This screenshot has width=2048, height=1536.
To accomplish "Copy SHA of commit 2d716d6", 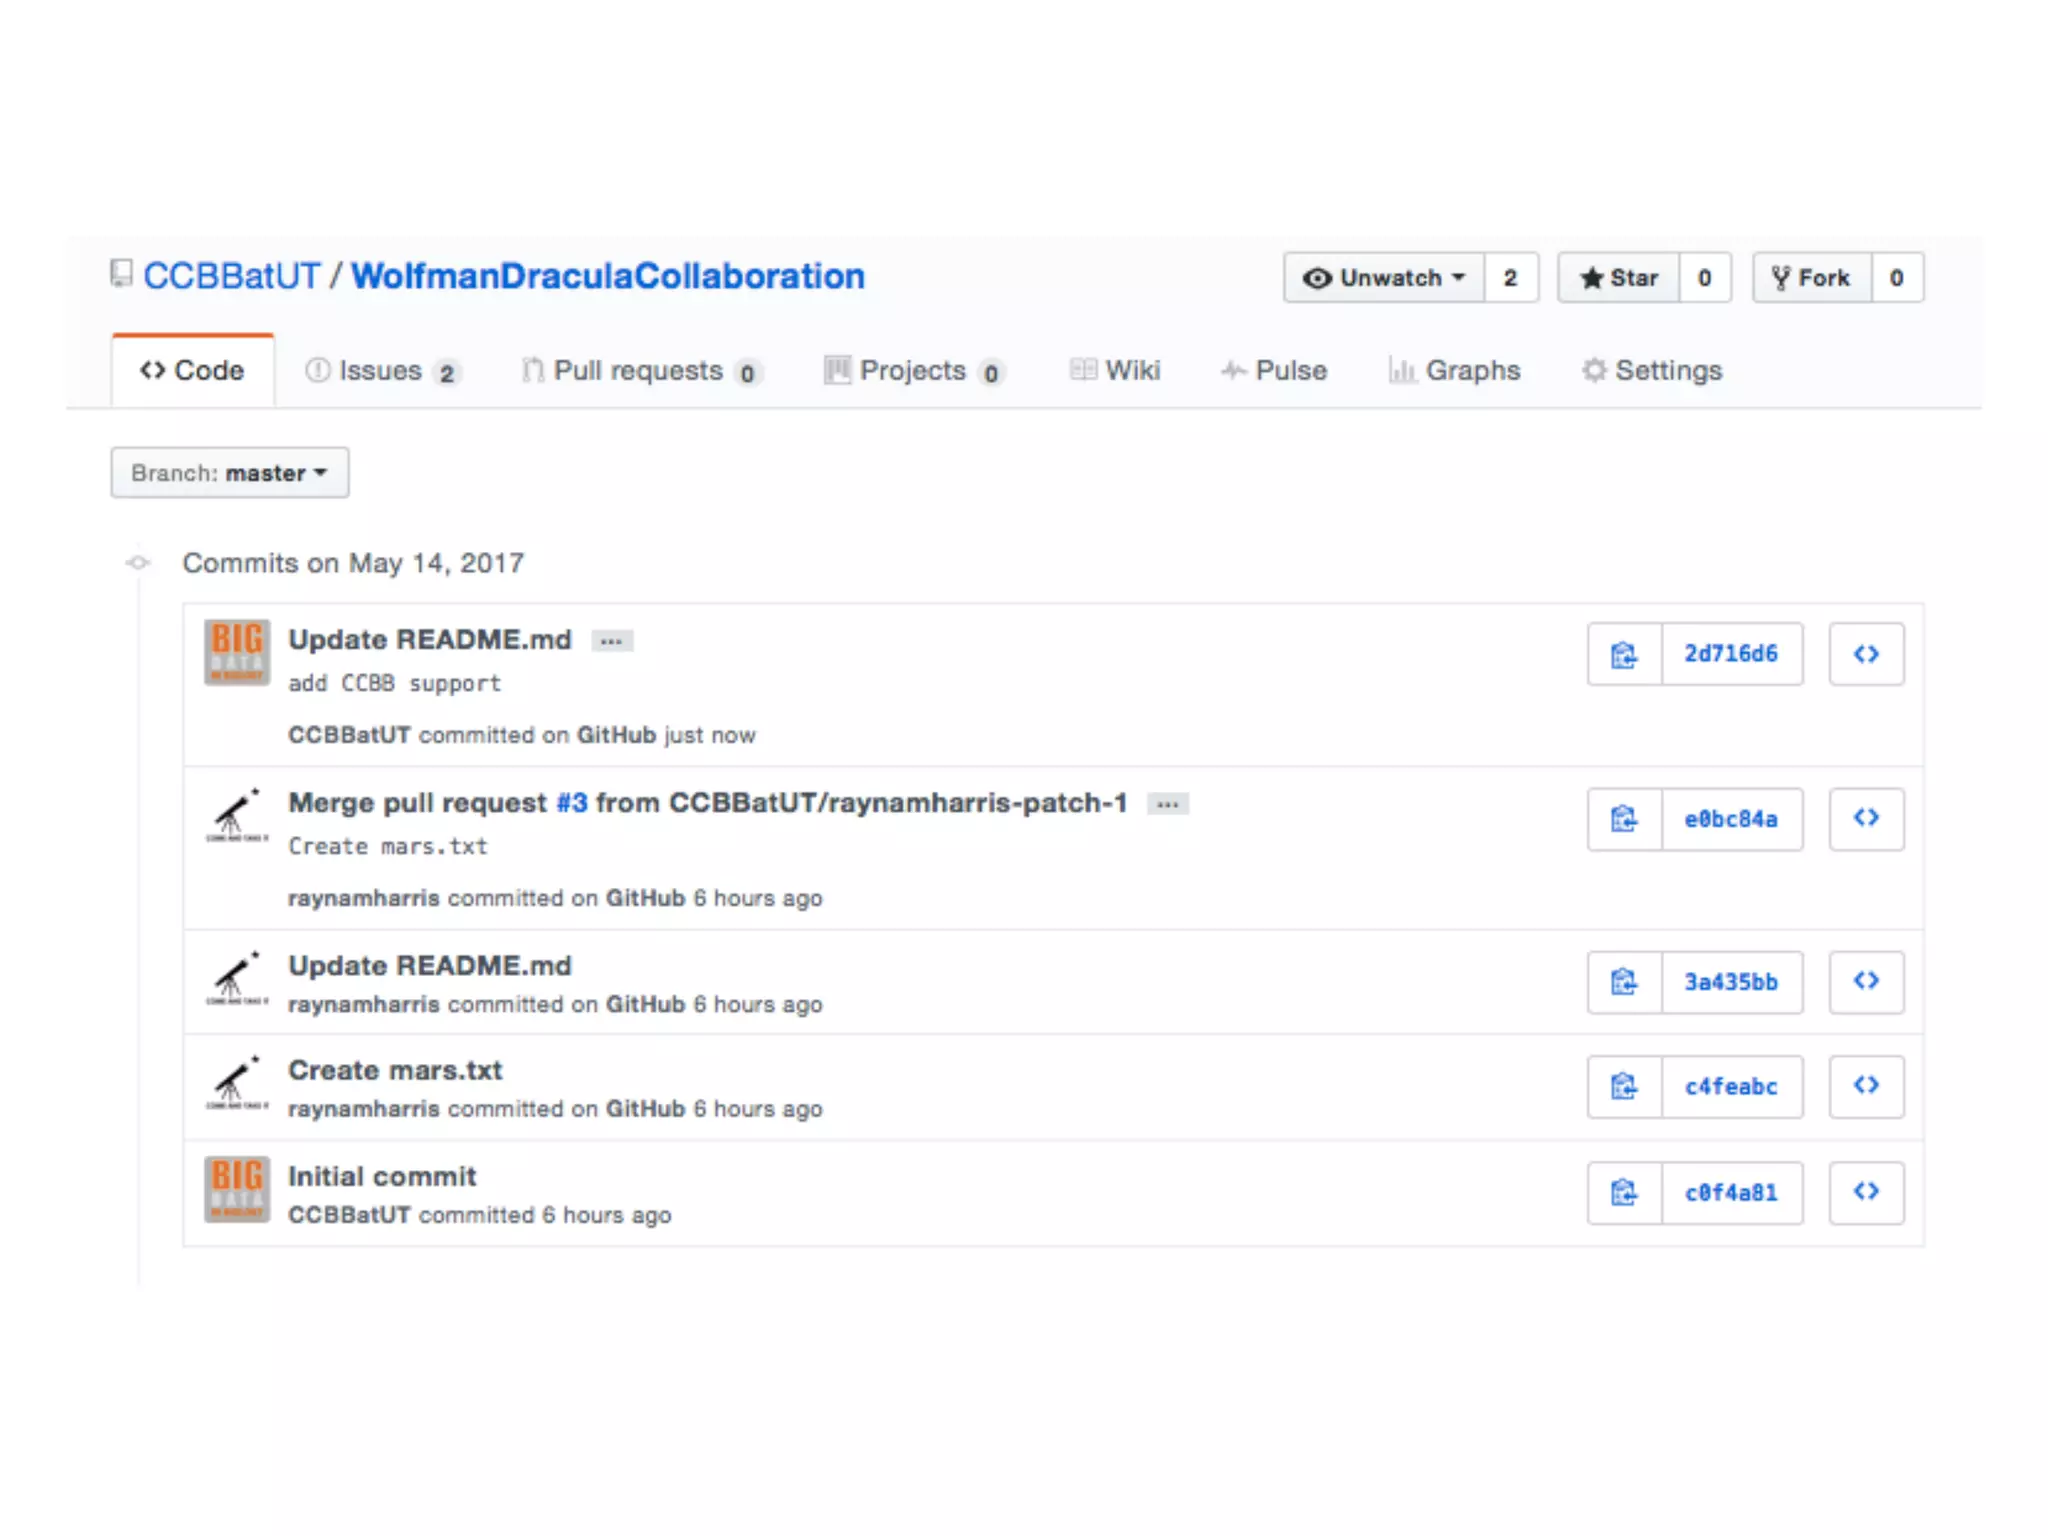I will pyautogui.click(x=1624, y=655).
